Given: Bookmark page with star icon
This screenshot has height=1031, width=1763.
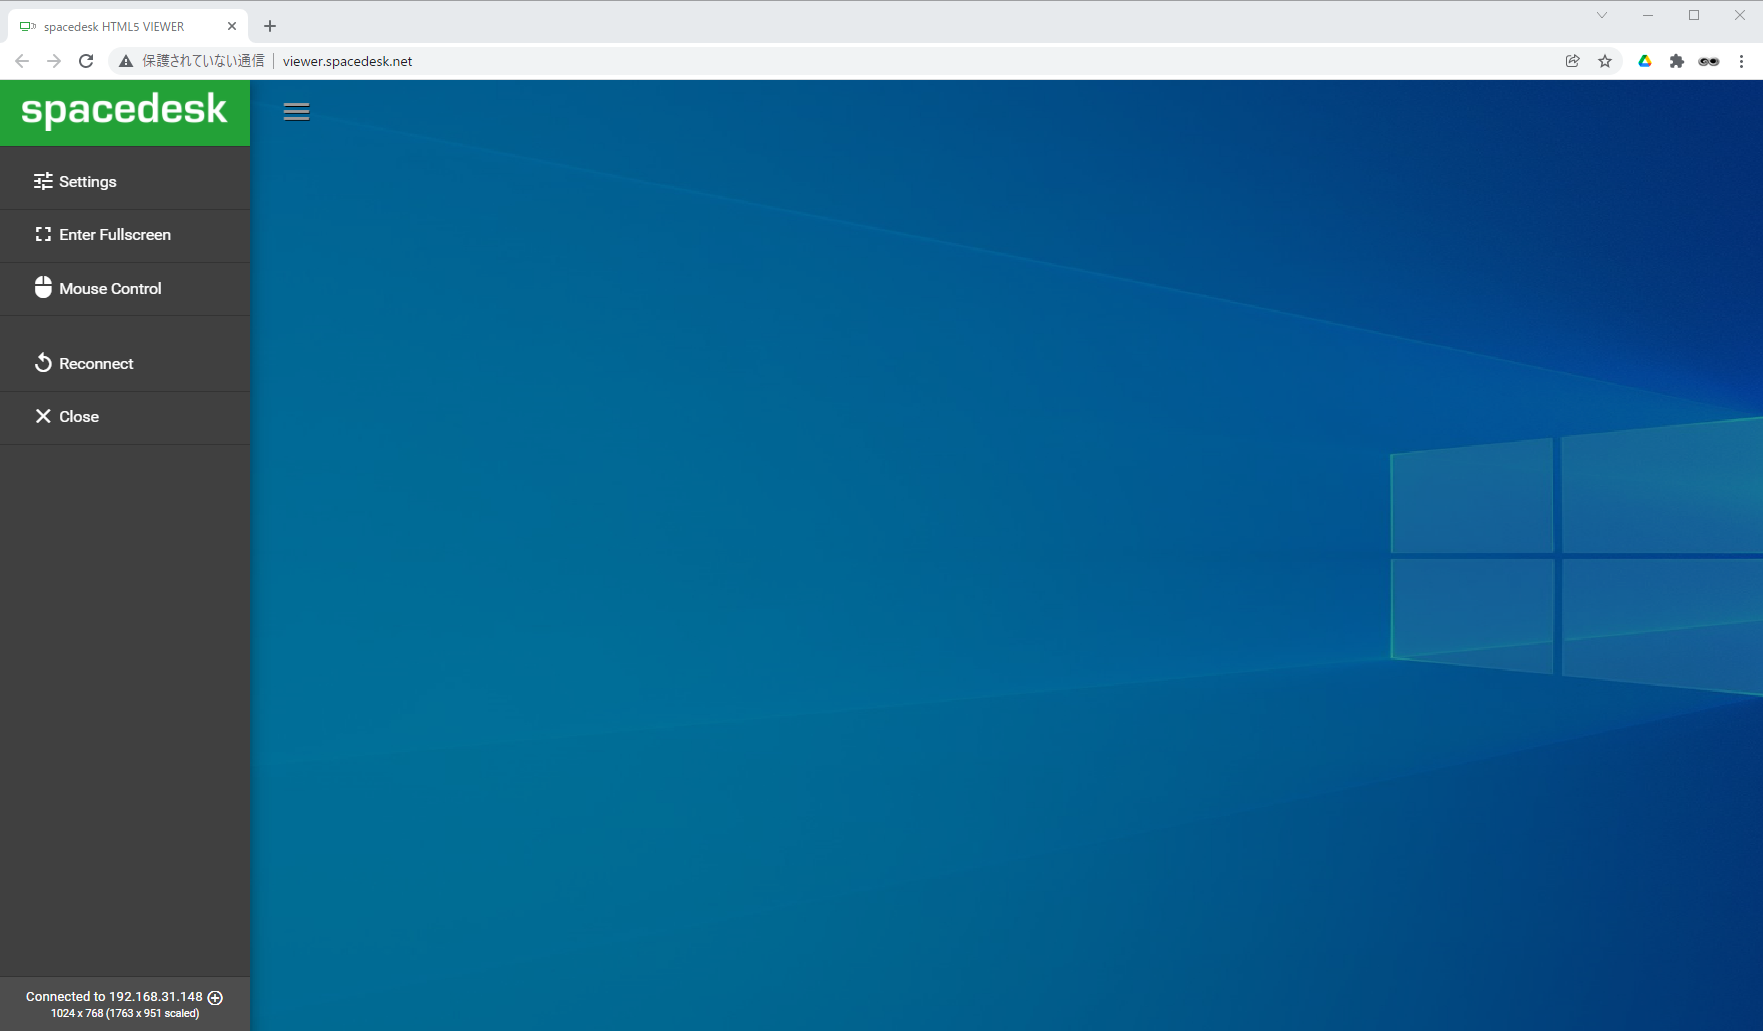Looking at the screenshot, I should [x=1605, y=61].
